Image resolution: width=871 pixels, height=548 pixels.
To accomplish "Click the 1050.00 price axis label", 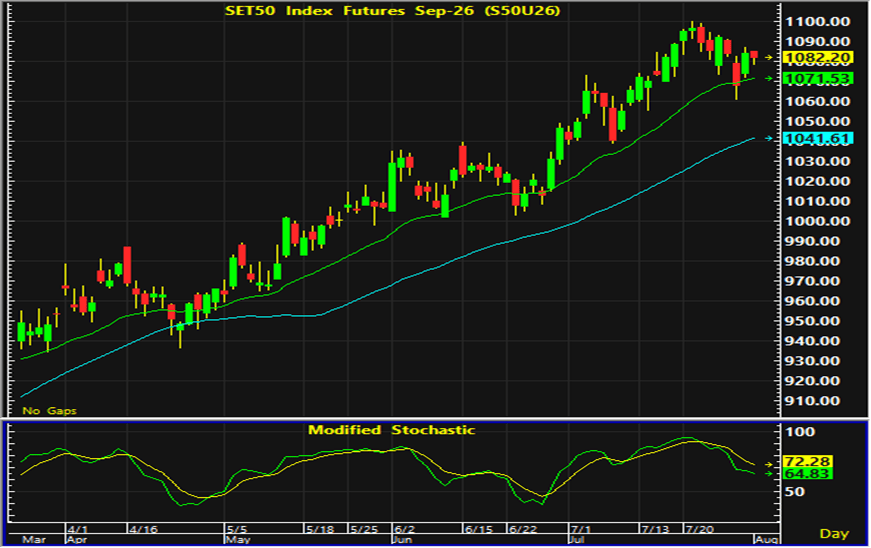I will coord(817,122).
